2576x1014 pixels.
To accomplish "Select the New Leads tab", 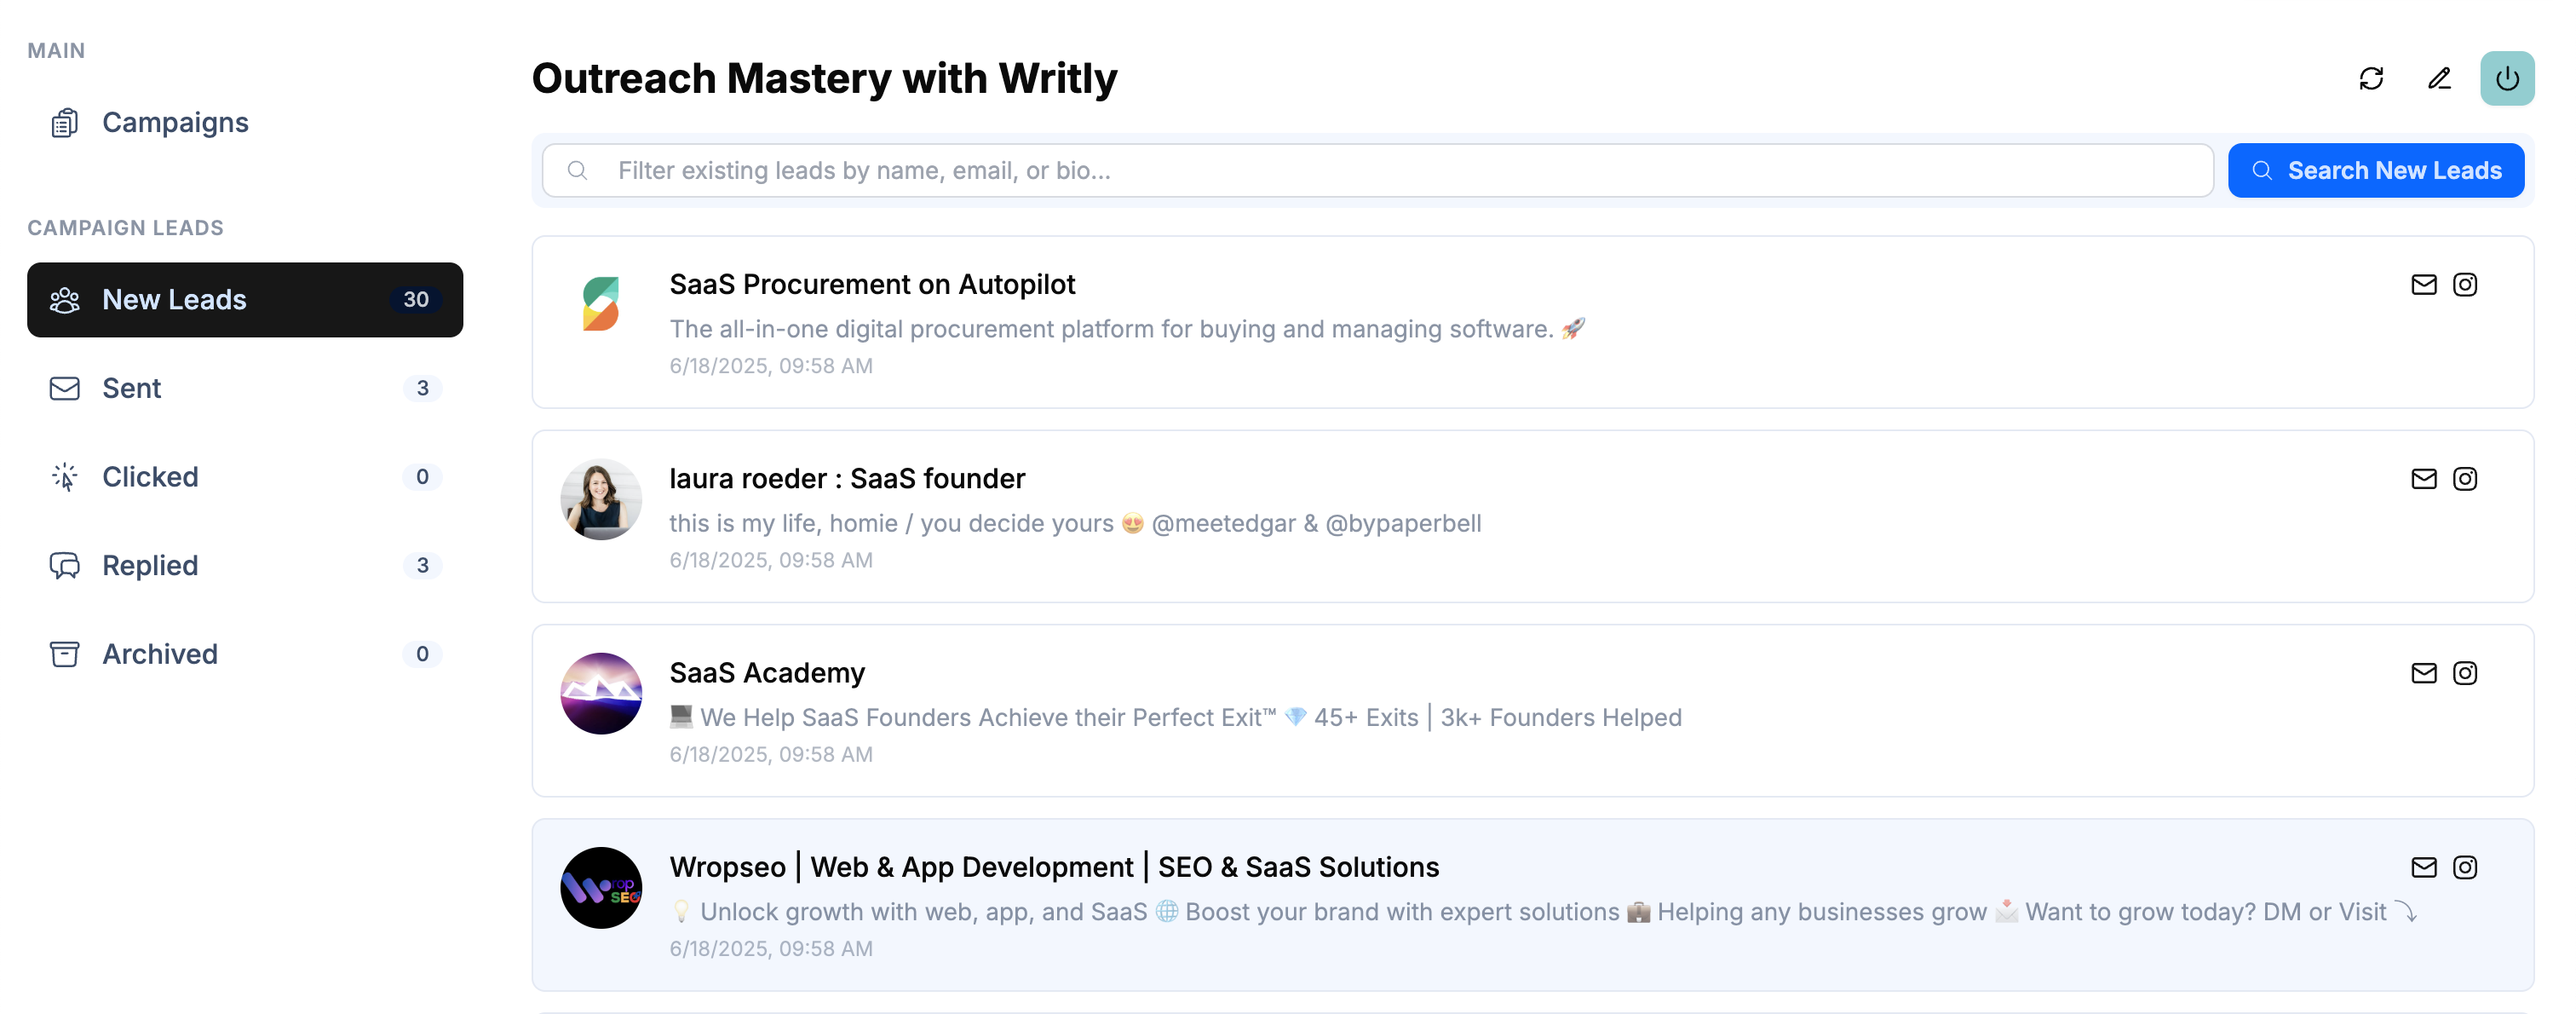I will (245, 300).
